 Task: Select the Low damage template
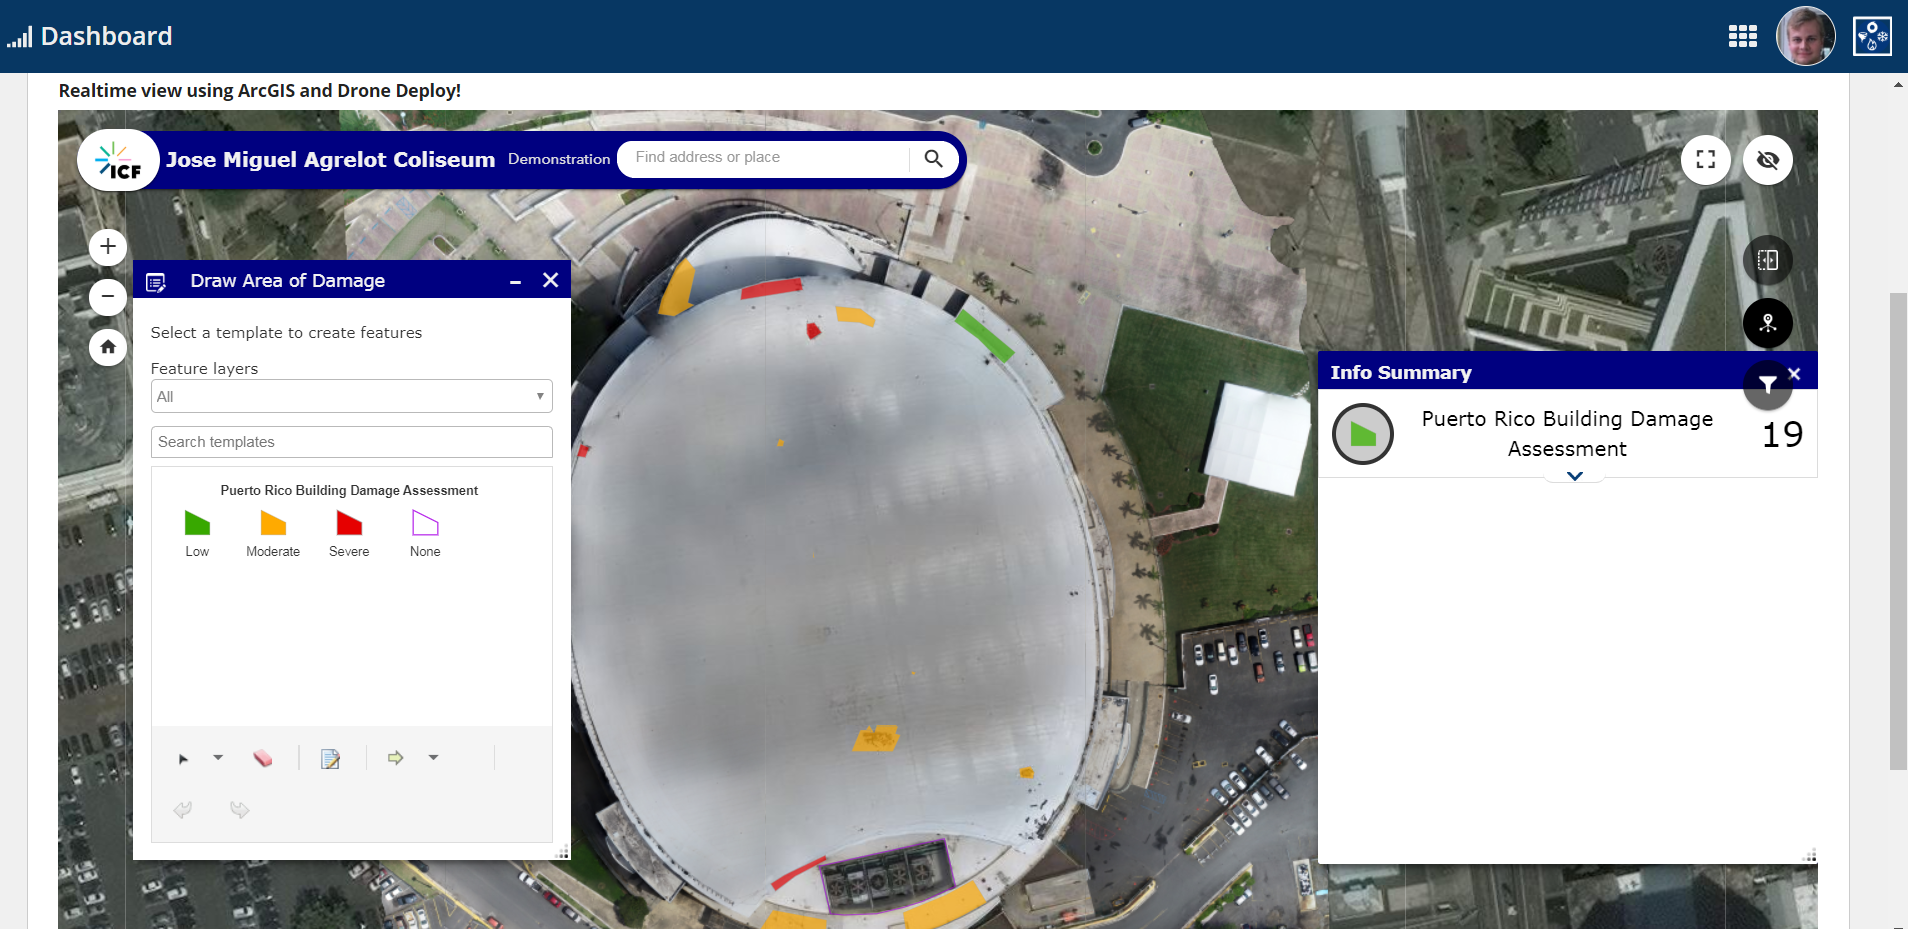click(198, 534)
